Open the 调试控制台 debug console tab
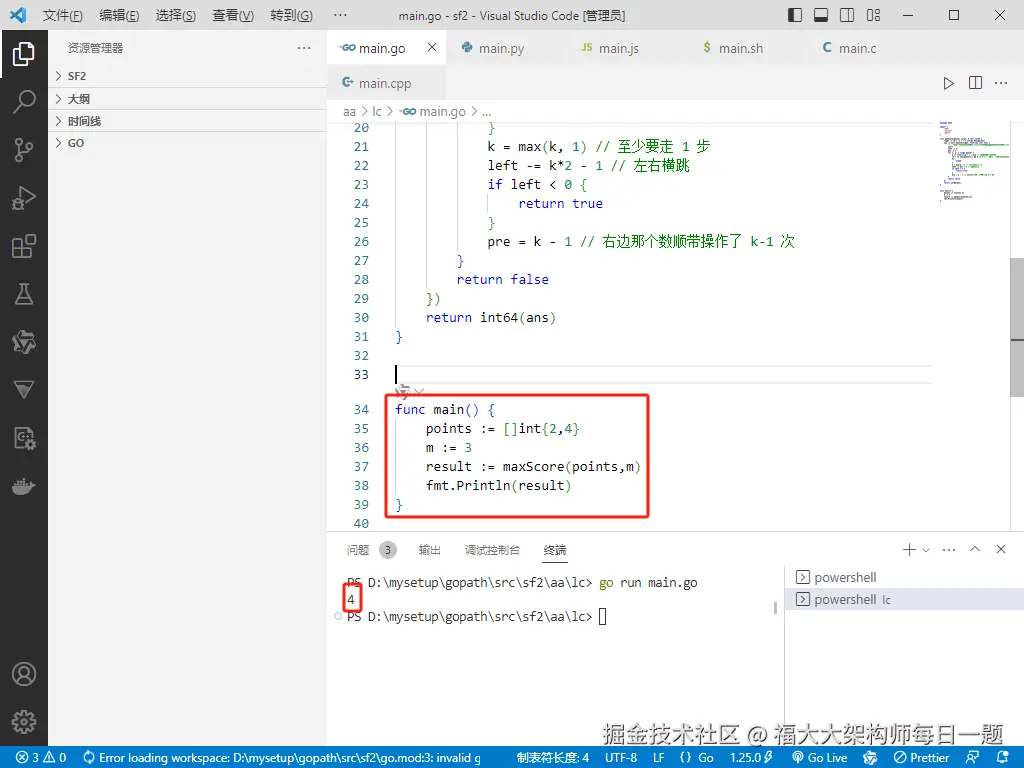This screenshot has height=768, width=1024. coord(492,550)
